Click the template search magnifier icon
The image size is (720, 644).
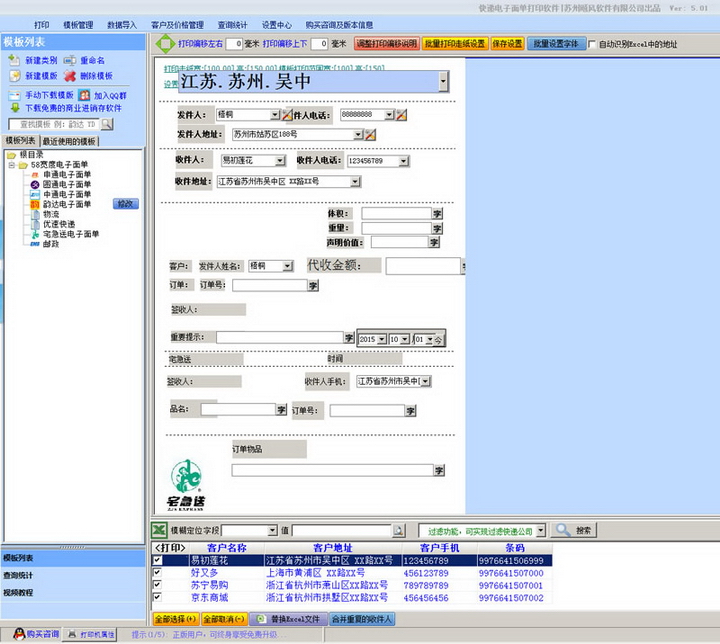pos(107,124)
